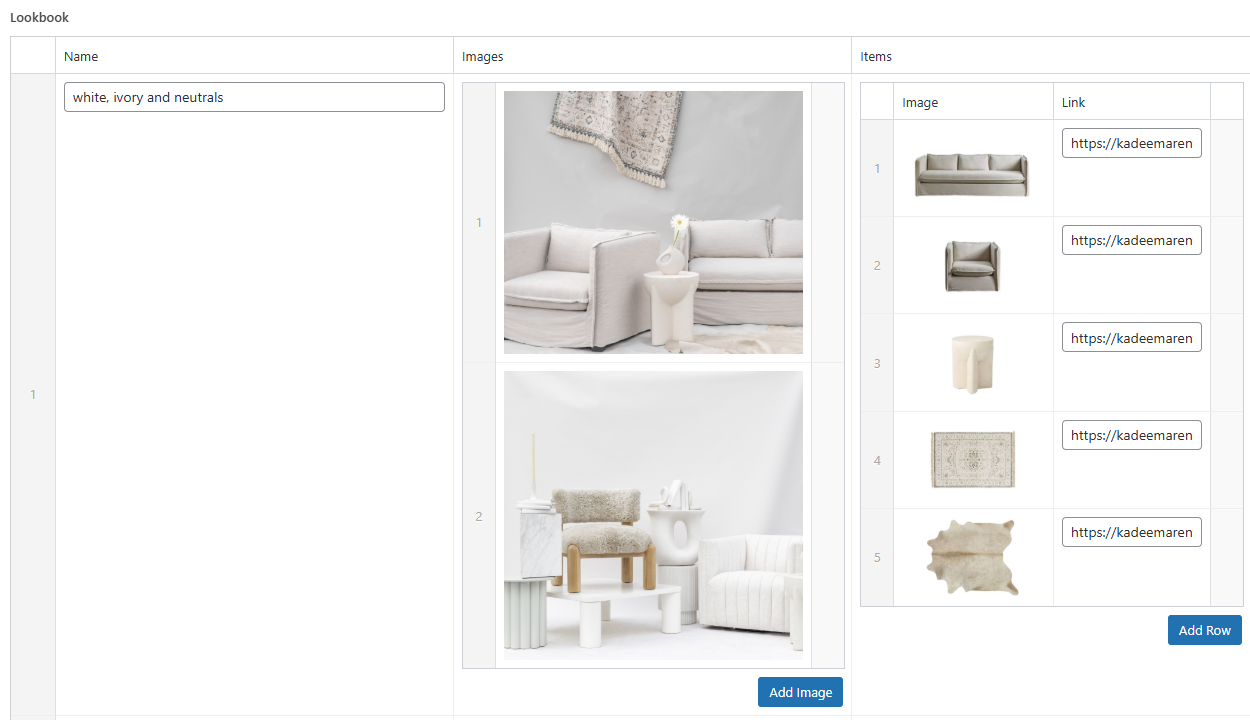Edit the Link field for patterned rug item
This screenshot has width=1250, height=720.
(1131, 435)
